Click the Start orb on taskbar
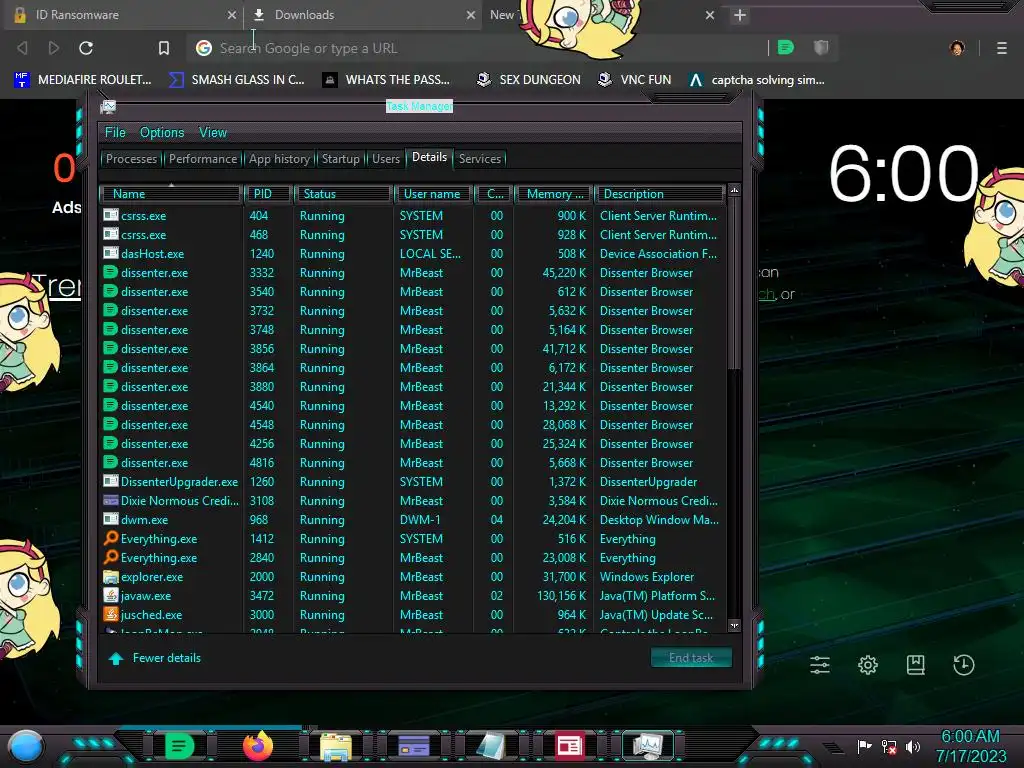 (x=26, y=746)
